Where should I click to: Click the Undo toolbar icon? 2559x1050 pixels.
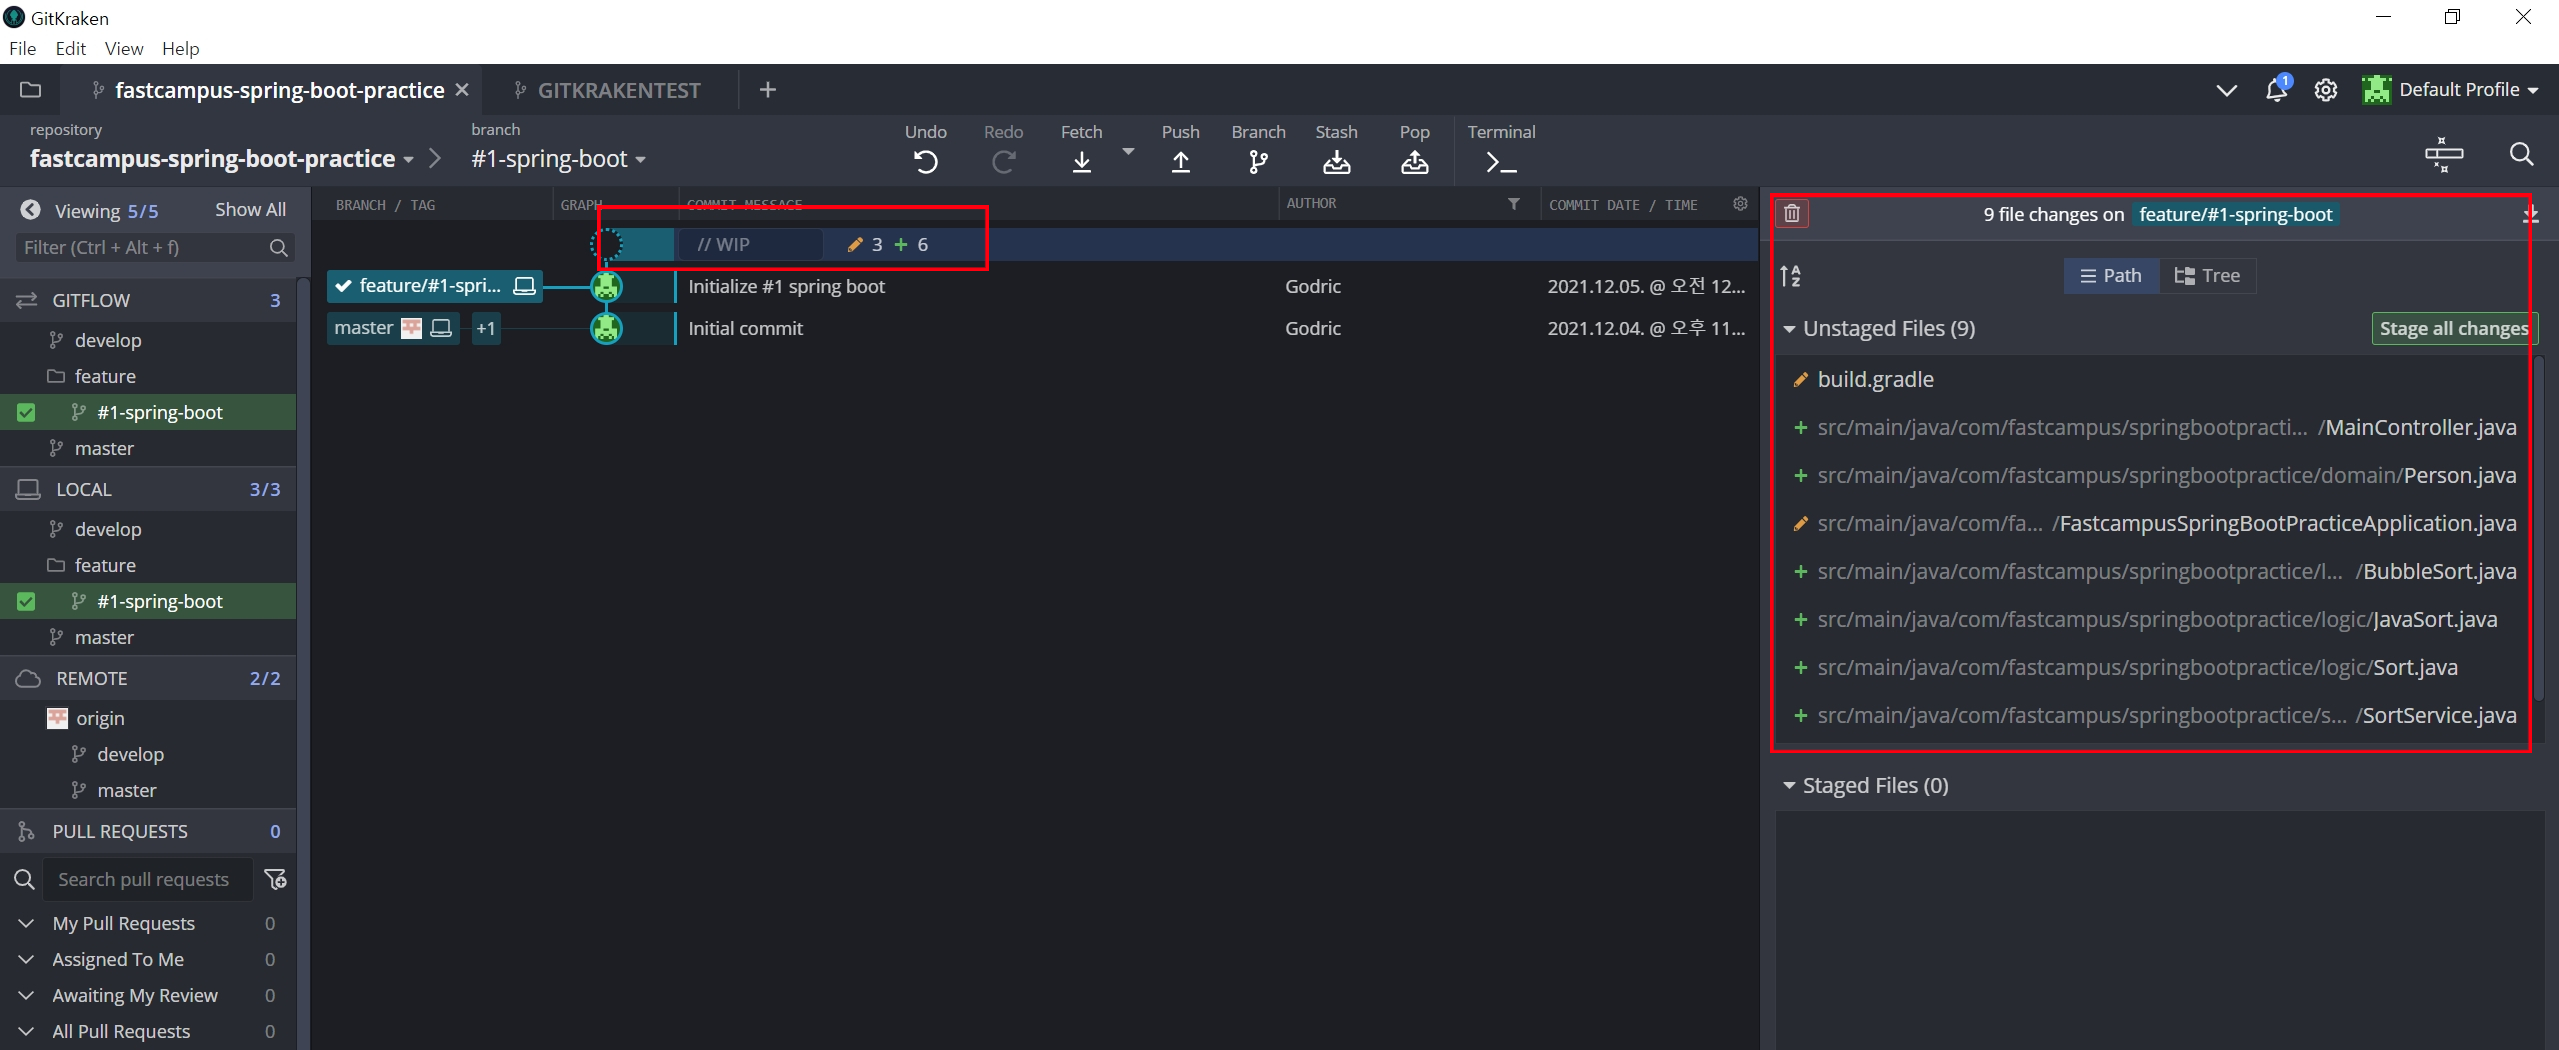[925, 161]
